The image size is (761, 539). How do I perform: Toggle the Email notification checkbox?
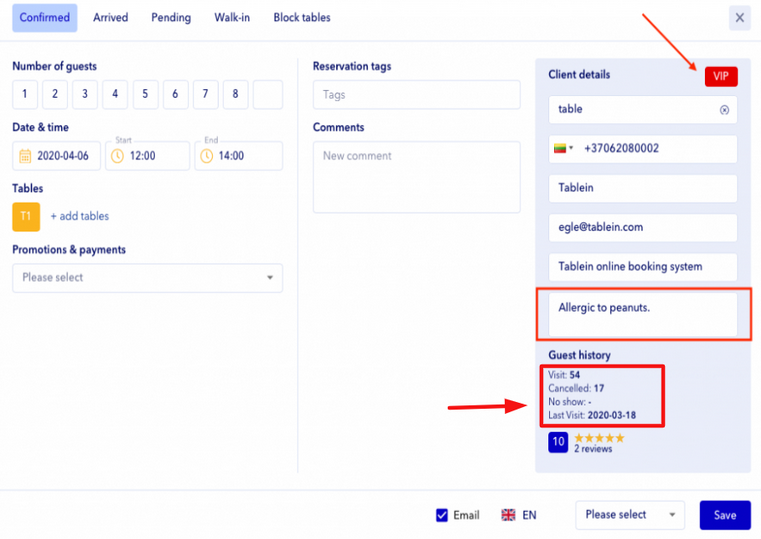pos(442,515)
